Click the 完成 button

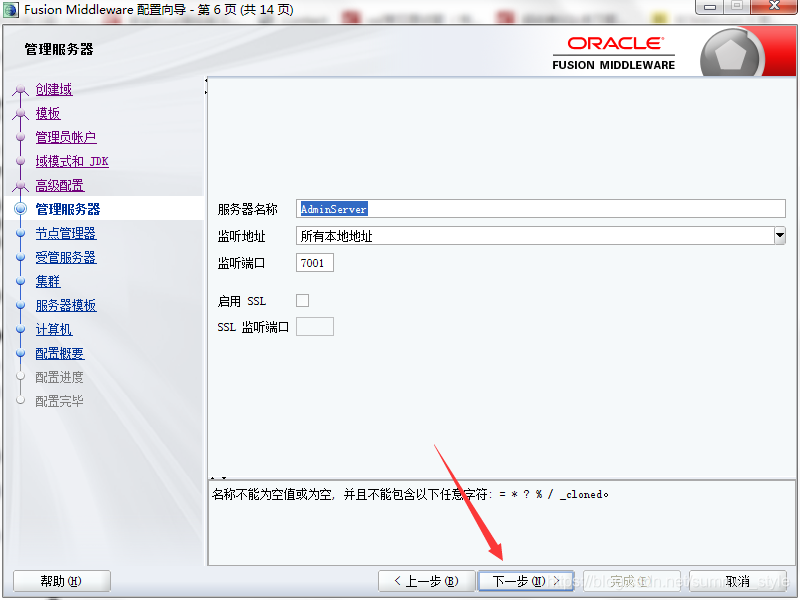point(632,581)
